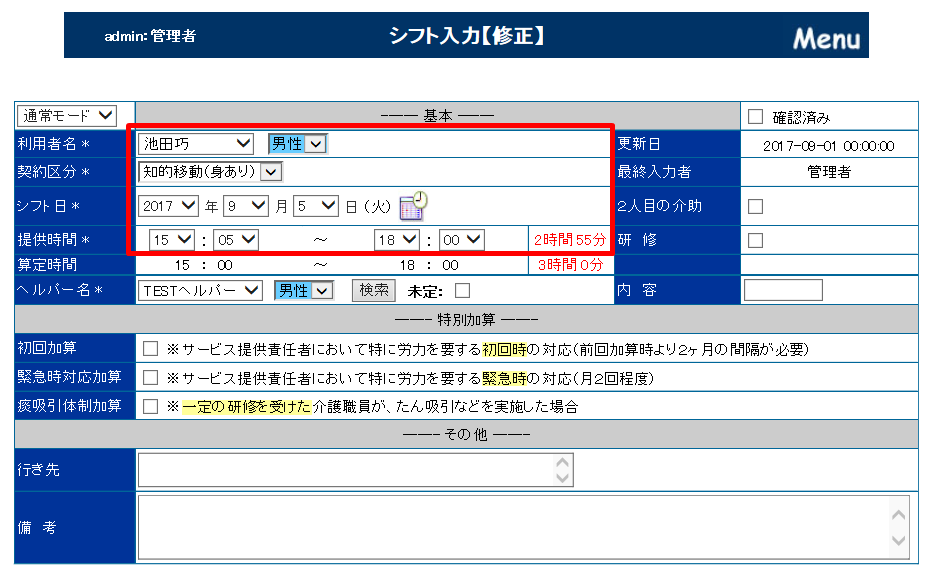Expand the 利用者名 池田巧 dropdown
The height and width of the screenshot is (571, 926).
click(x=196, y=144)
